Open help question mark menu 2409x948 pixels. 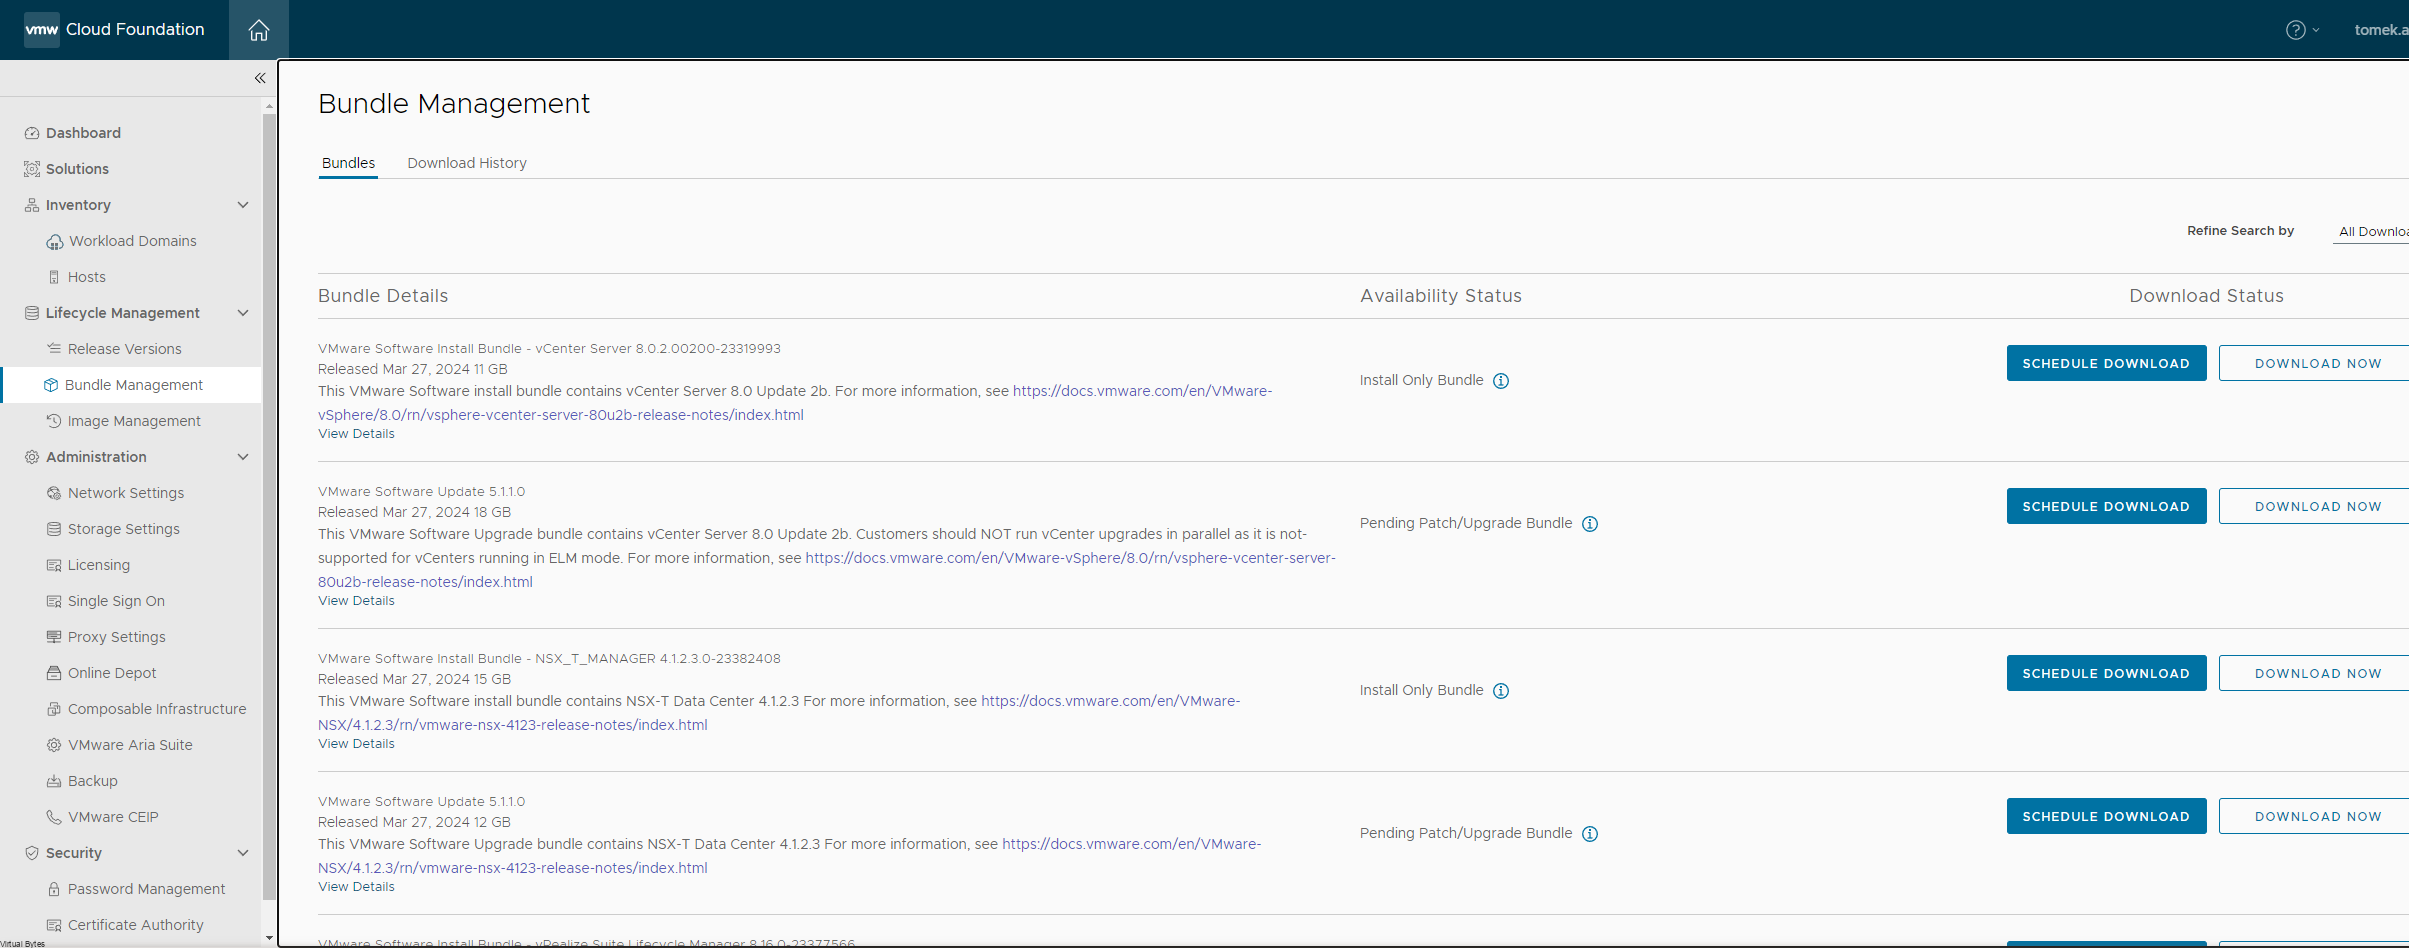tap(2302, 30)
